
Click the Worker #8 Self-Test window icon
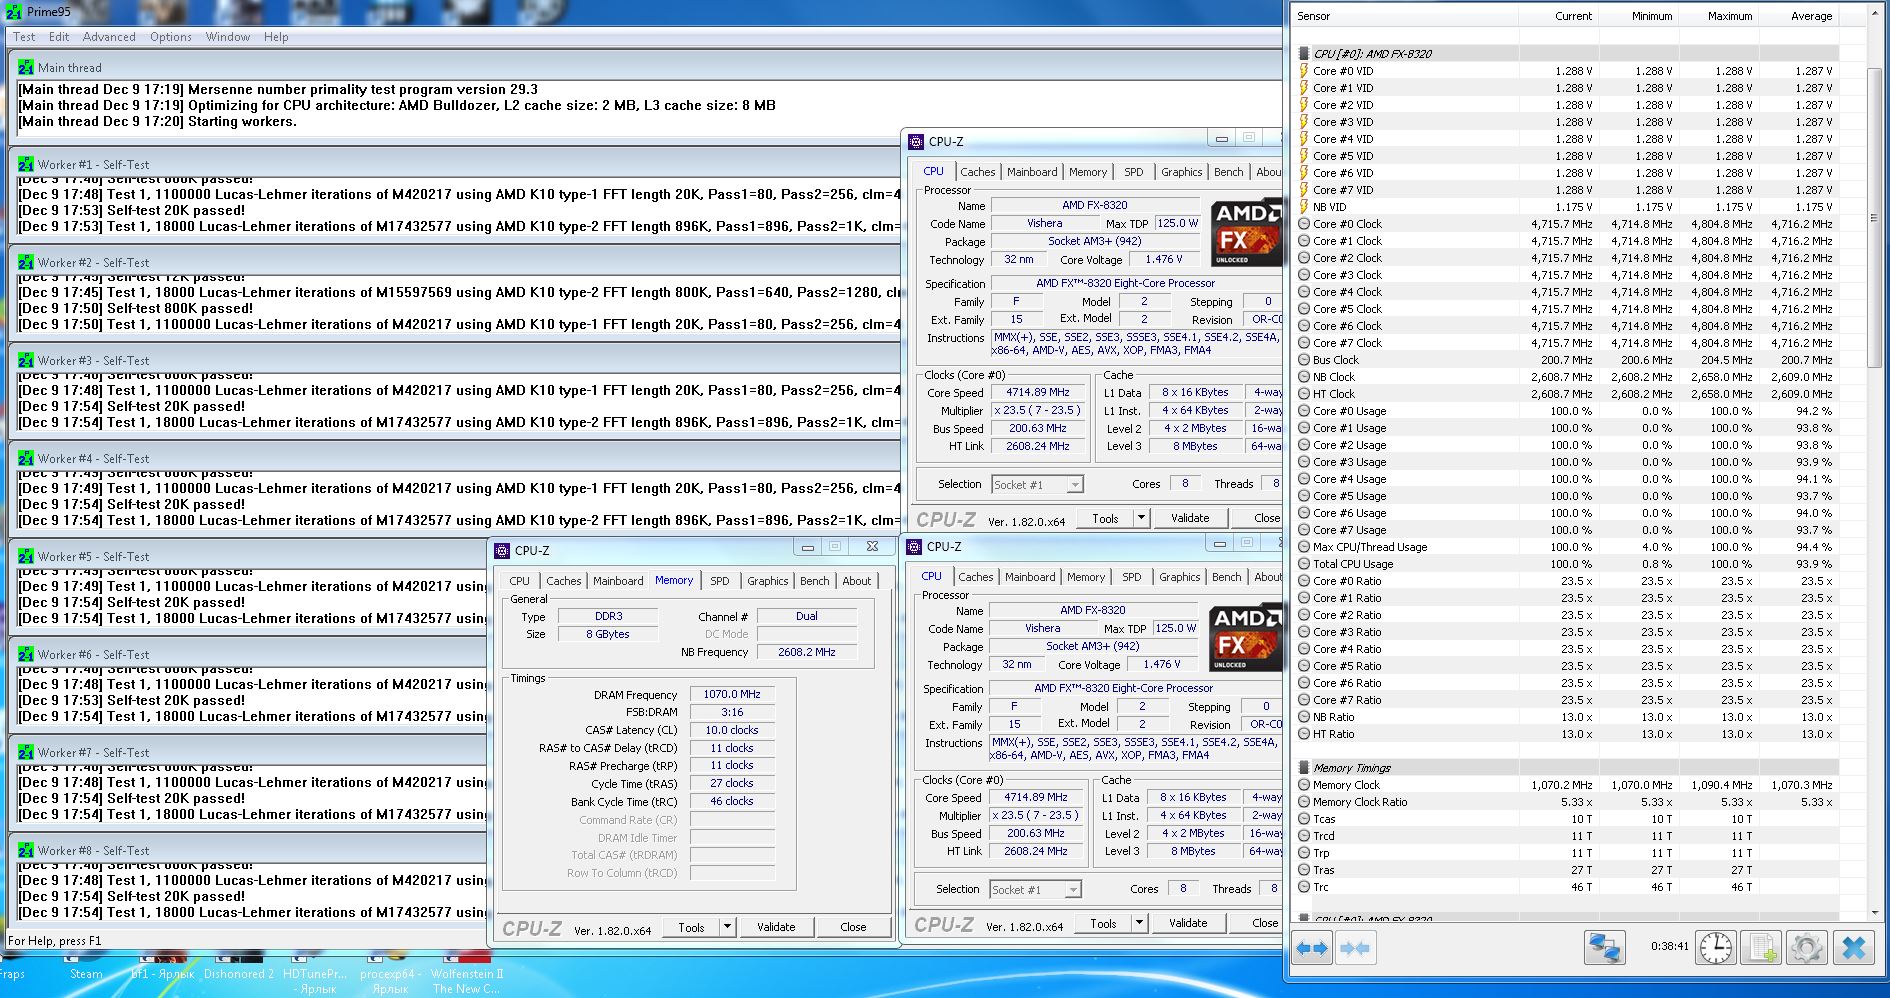(x=26, y=850)
